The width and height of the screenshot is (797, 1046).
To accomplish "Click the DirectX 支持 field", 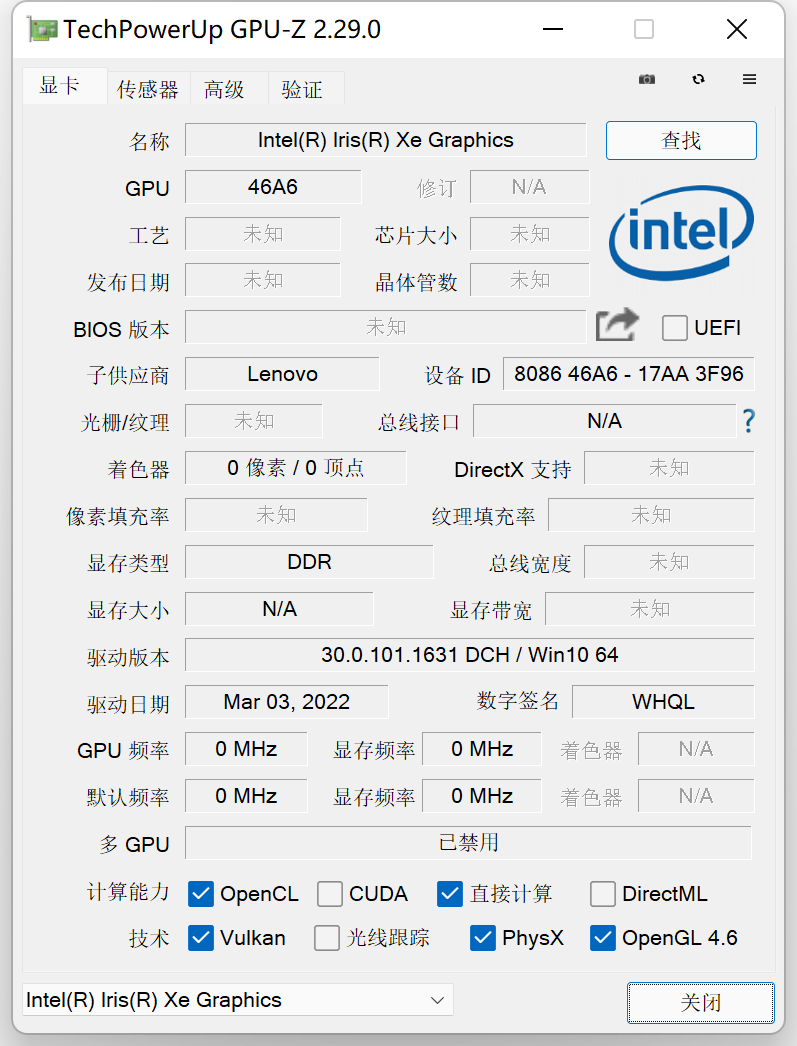I will pyautogui.click(x=669, y=468).
